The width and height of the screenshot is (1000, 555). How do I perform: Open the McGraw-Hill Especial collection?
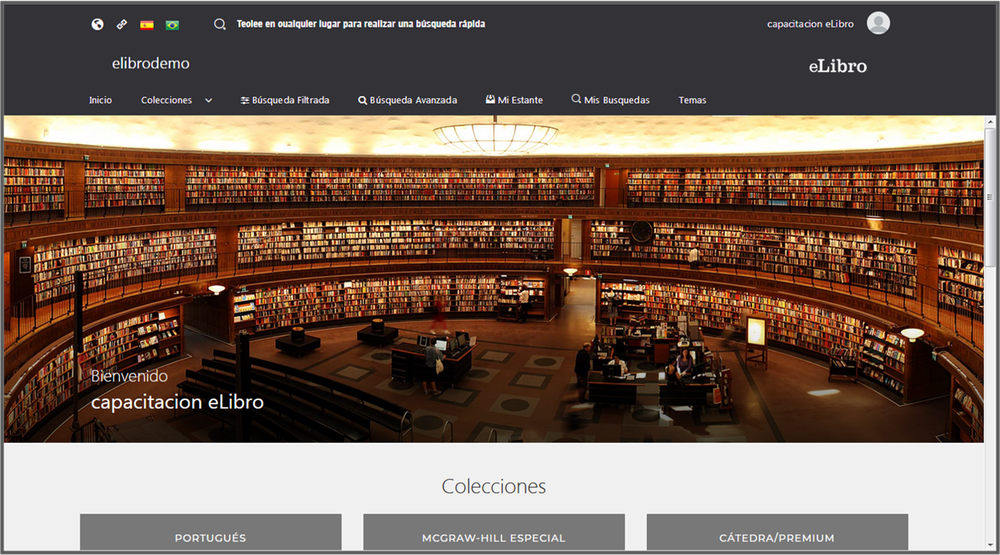point(493,536)
